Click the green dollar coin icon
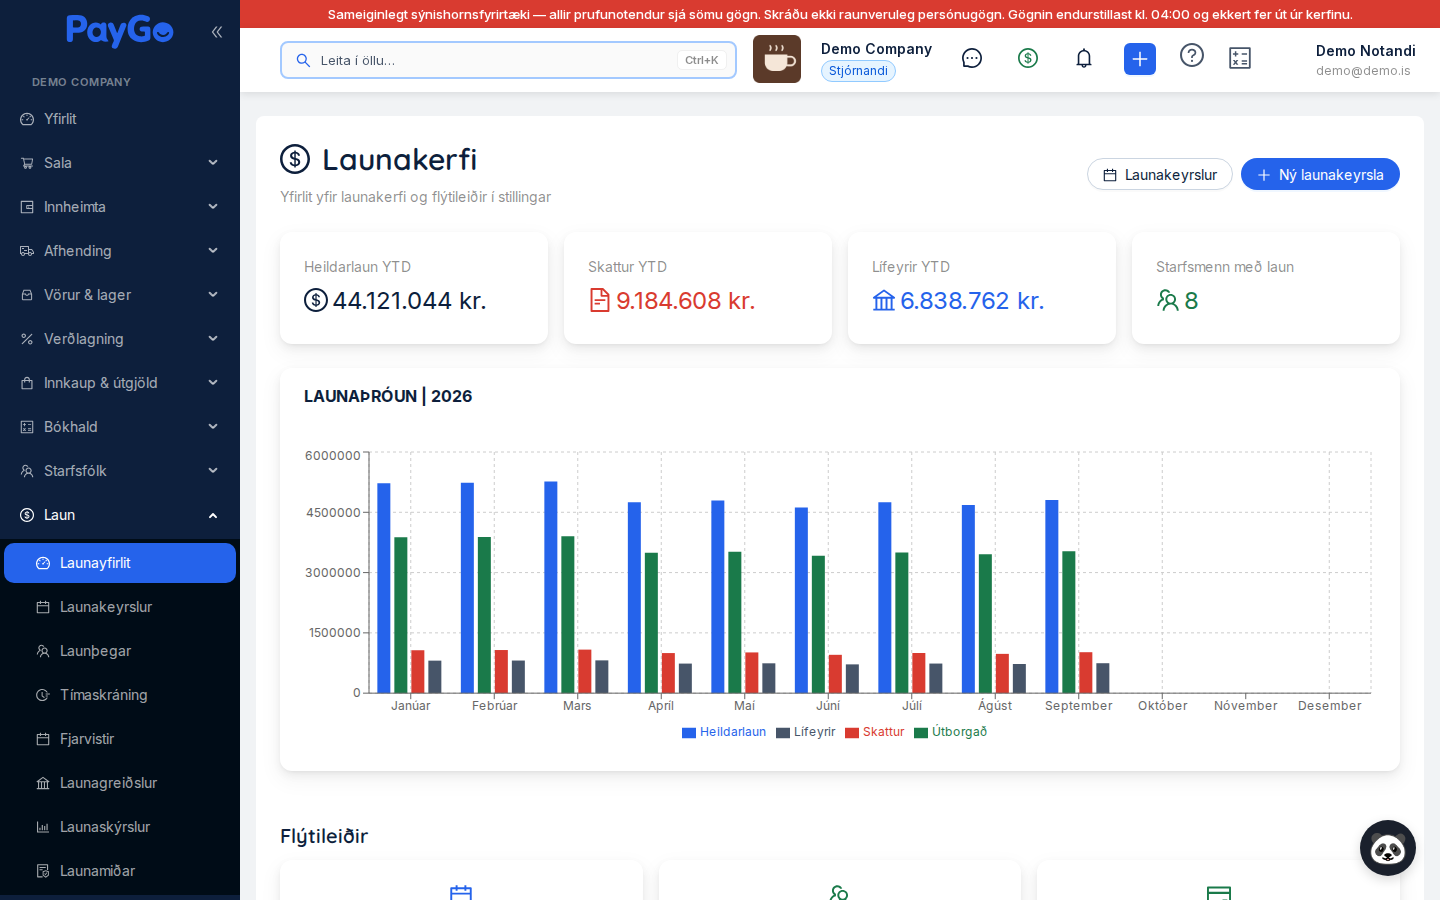Image resolution: width=1440 pixels, height=900 pixels. [1028, 59]
